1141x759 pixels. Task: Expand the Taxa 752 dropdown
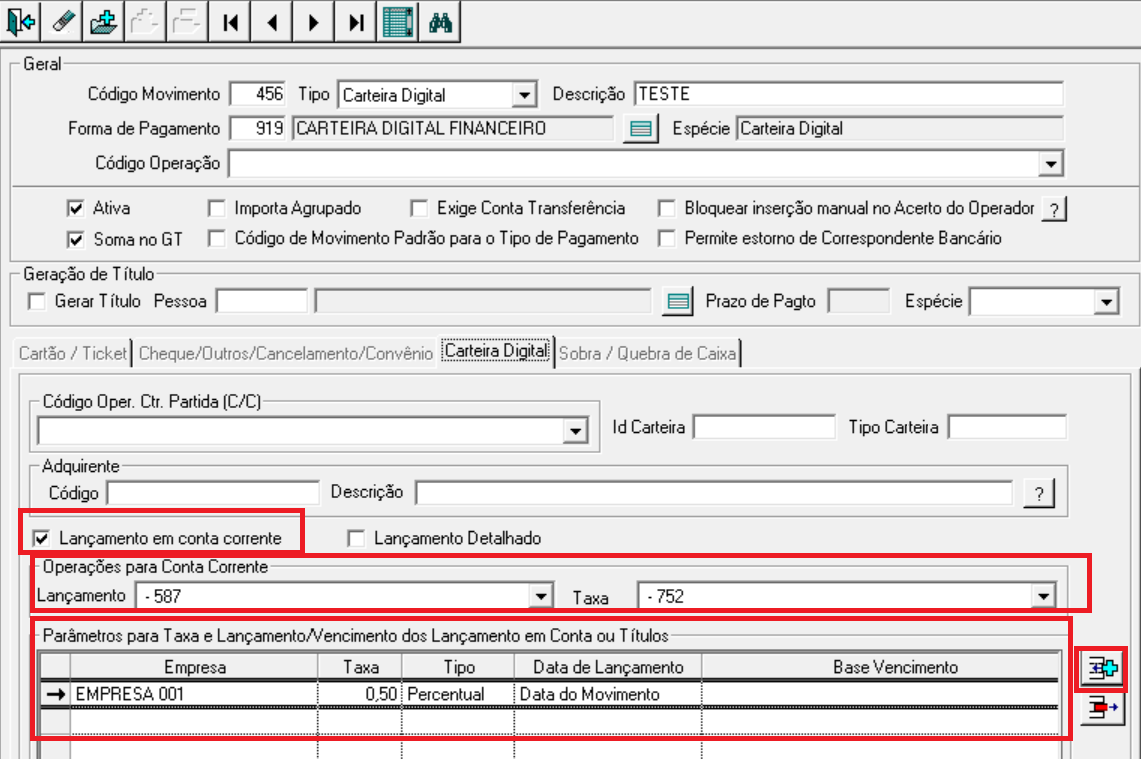click(1043, 597)
